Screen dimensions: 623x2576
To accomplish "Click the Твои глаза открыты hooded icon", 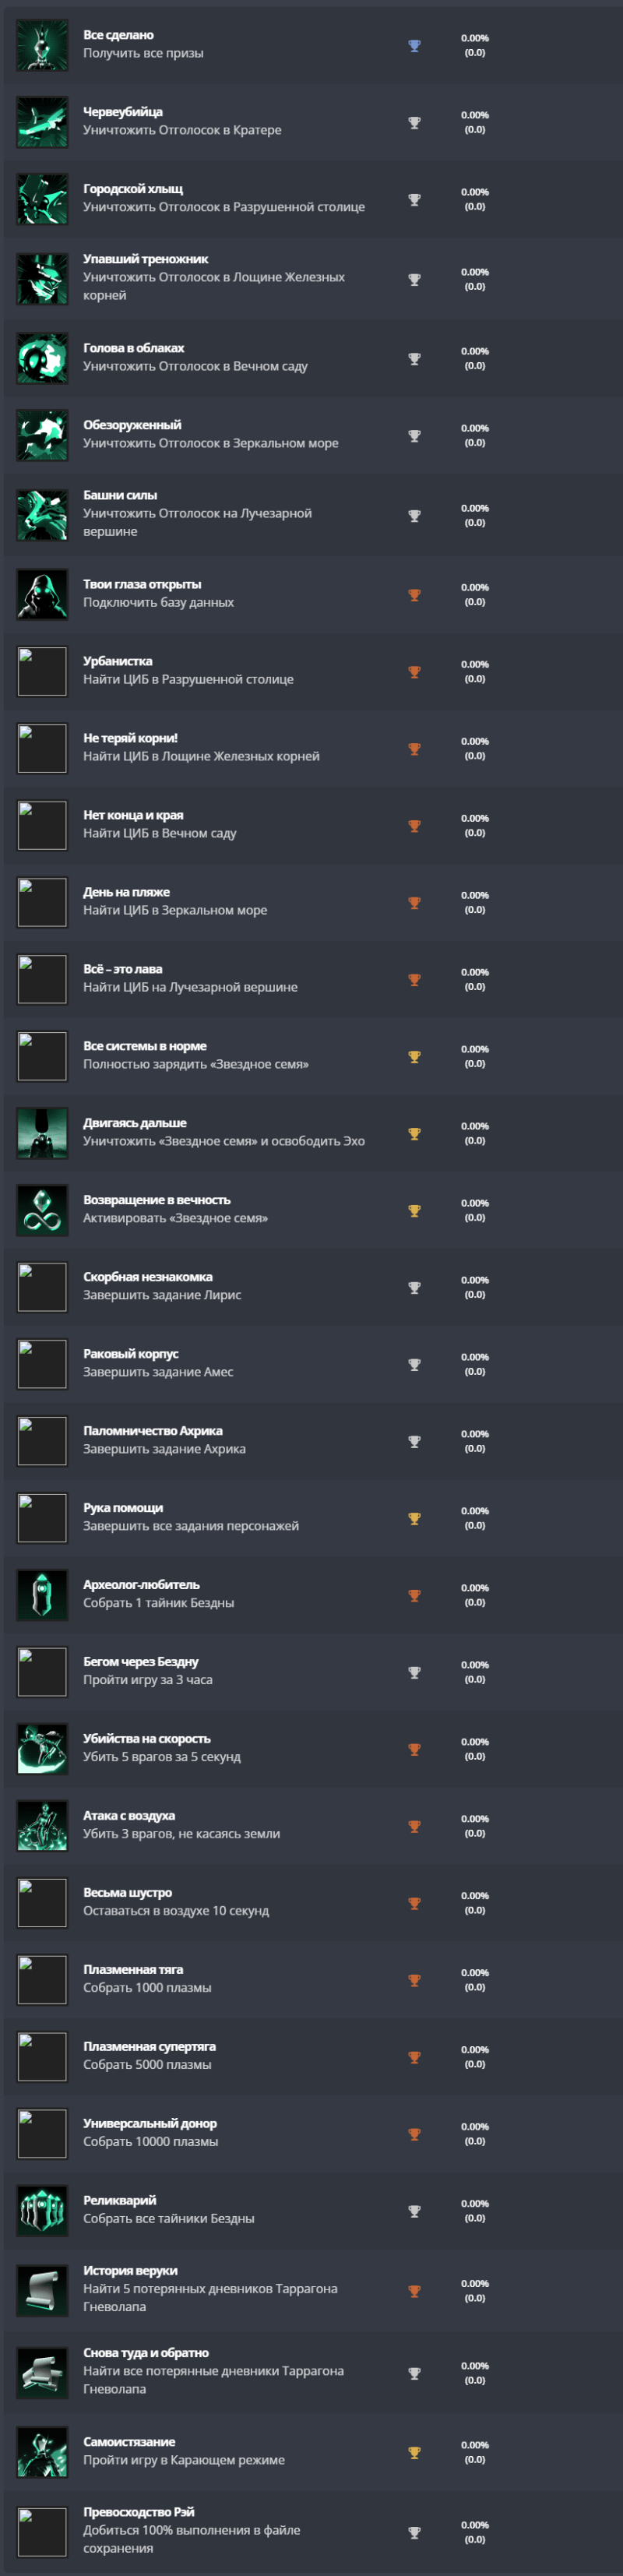I will click(x=42, y=594).
